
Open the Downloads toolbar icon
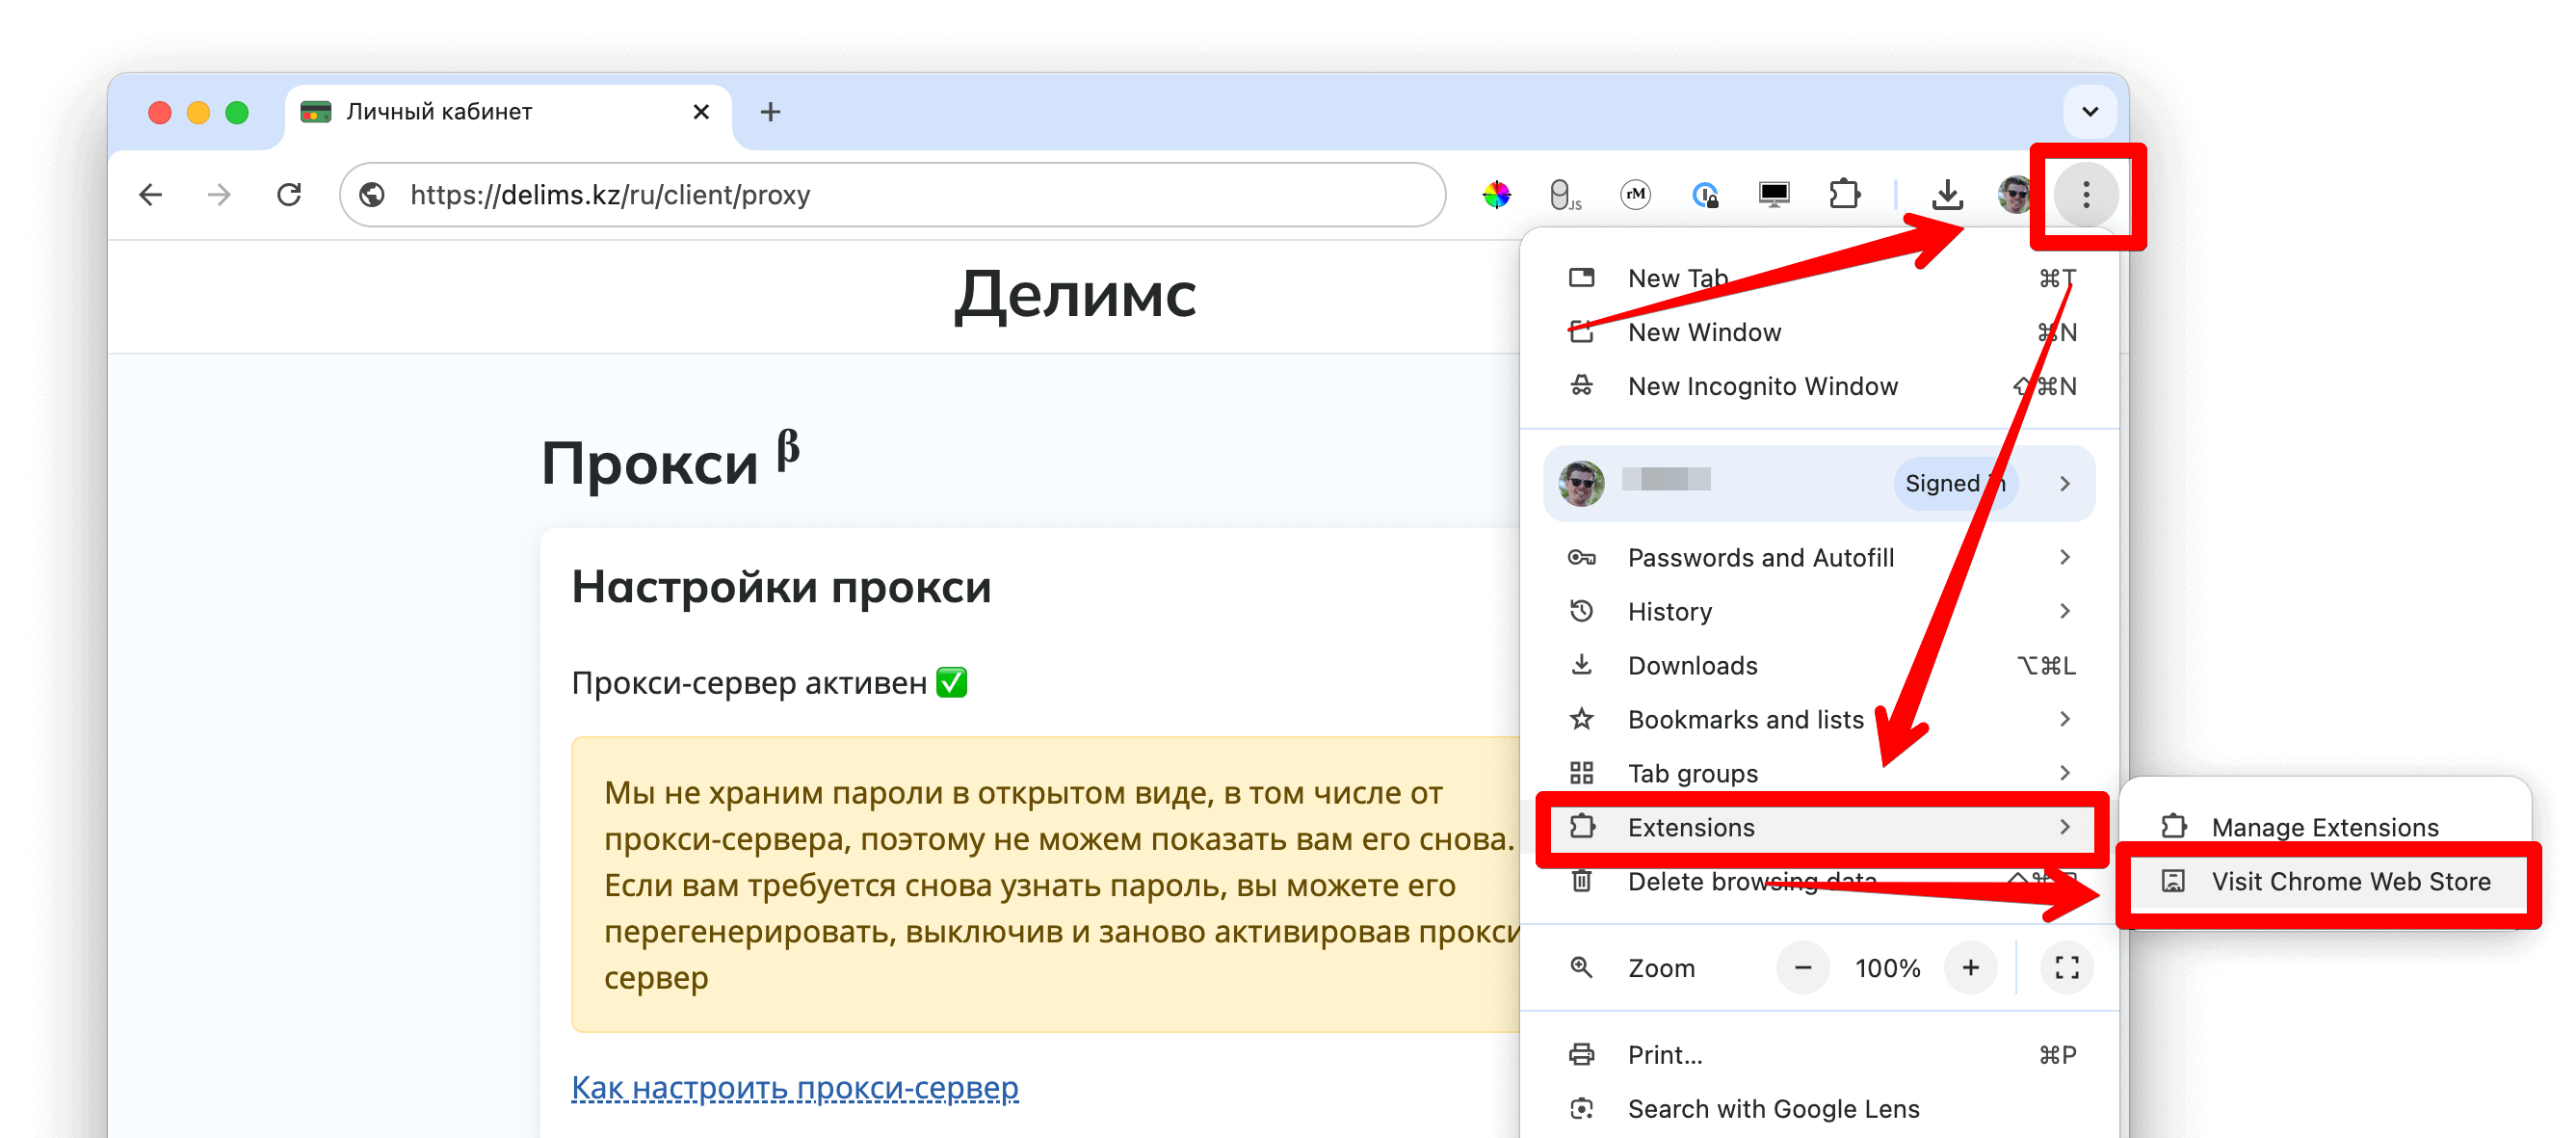point(1946,194)
